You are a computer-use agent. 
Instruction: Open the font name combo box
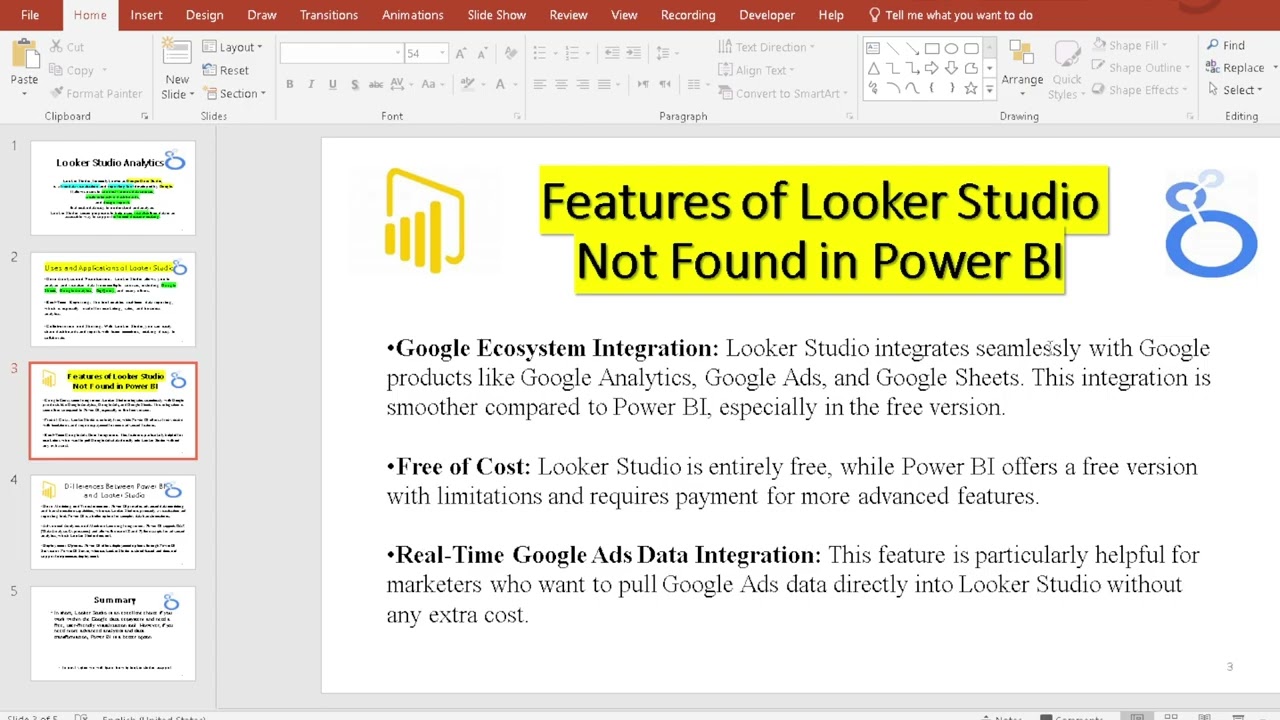tap(341, 53)
